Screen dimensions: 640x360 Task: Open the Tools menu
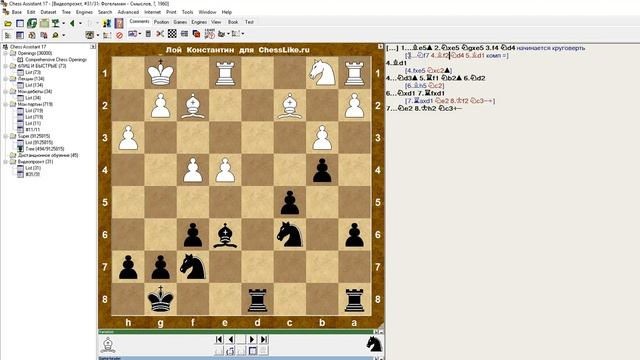[187, 12]
